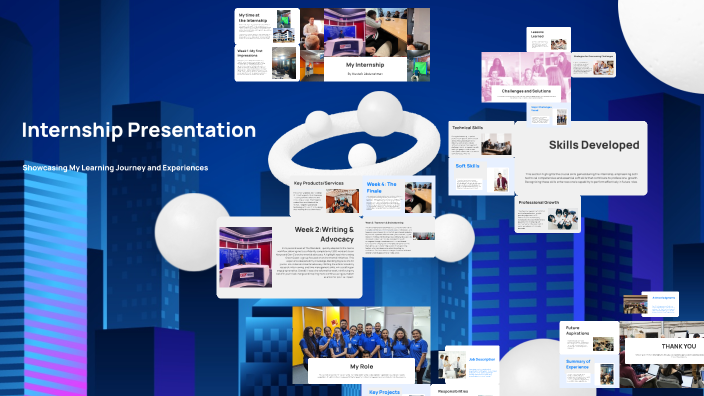This screenshot has height=396, width=704.
Task: Select the "Technical Skills" slide
Action: point(481,140)
